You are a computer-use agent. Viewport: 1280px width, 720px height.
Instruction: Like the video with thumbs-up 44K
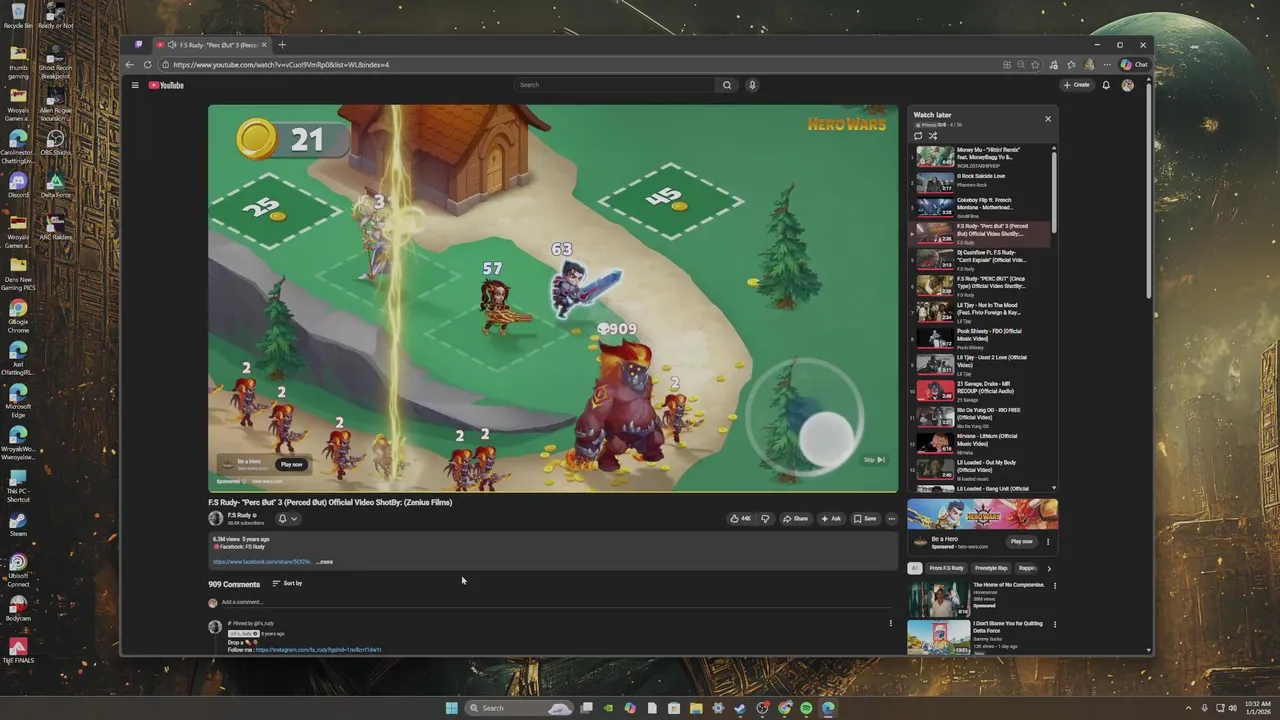[740, 518]
